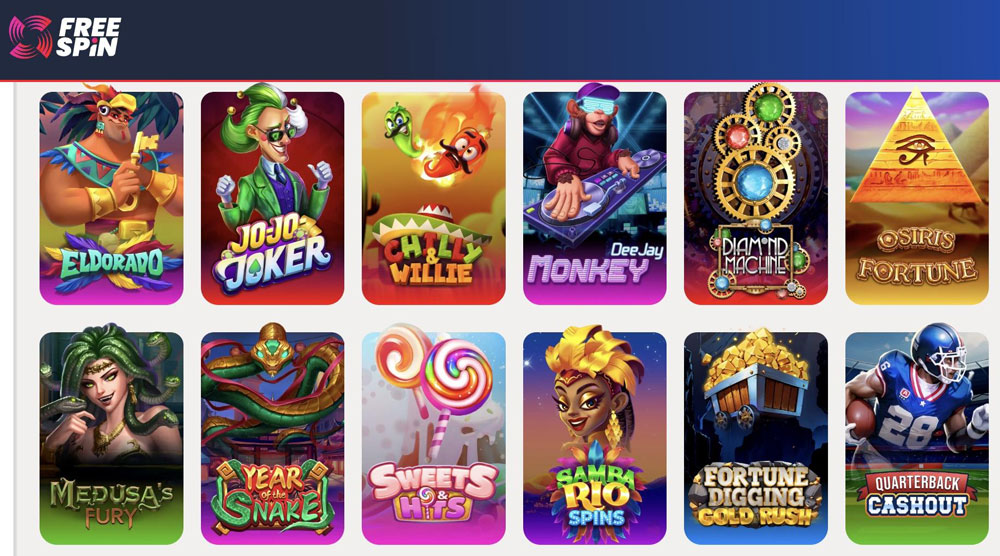This screenshot has height=556, width=1000.
Task: Open Osiris Fortune pyramid game
Action: 917,198
